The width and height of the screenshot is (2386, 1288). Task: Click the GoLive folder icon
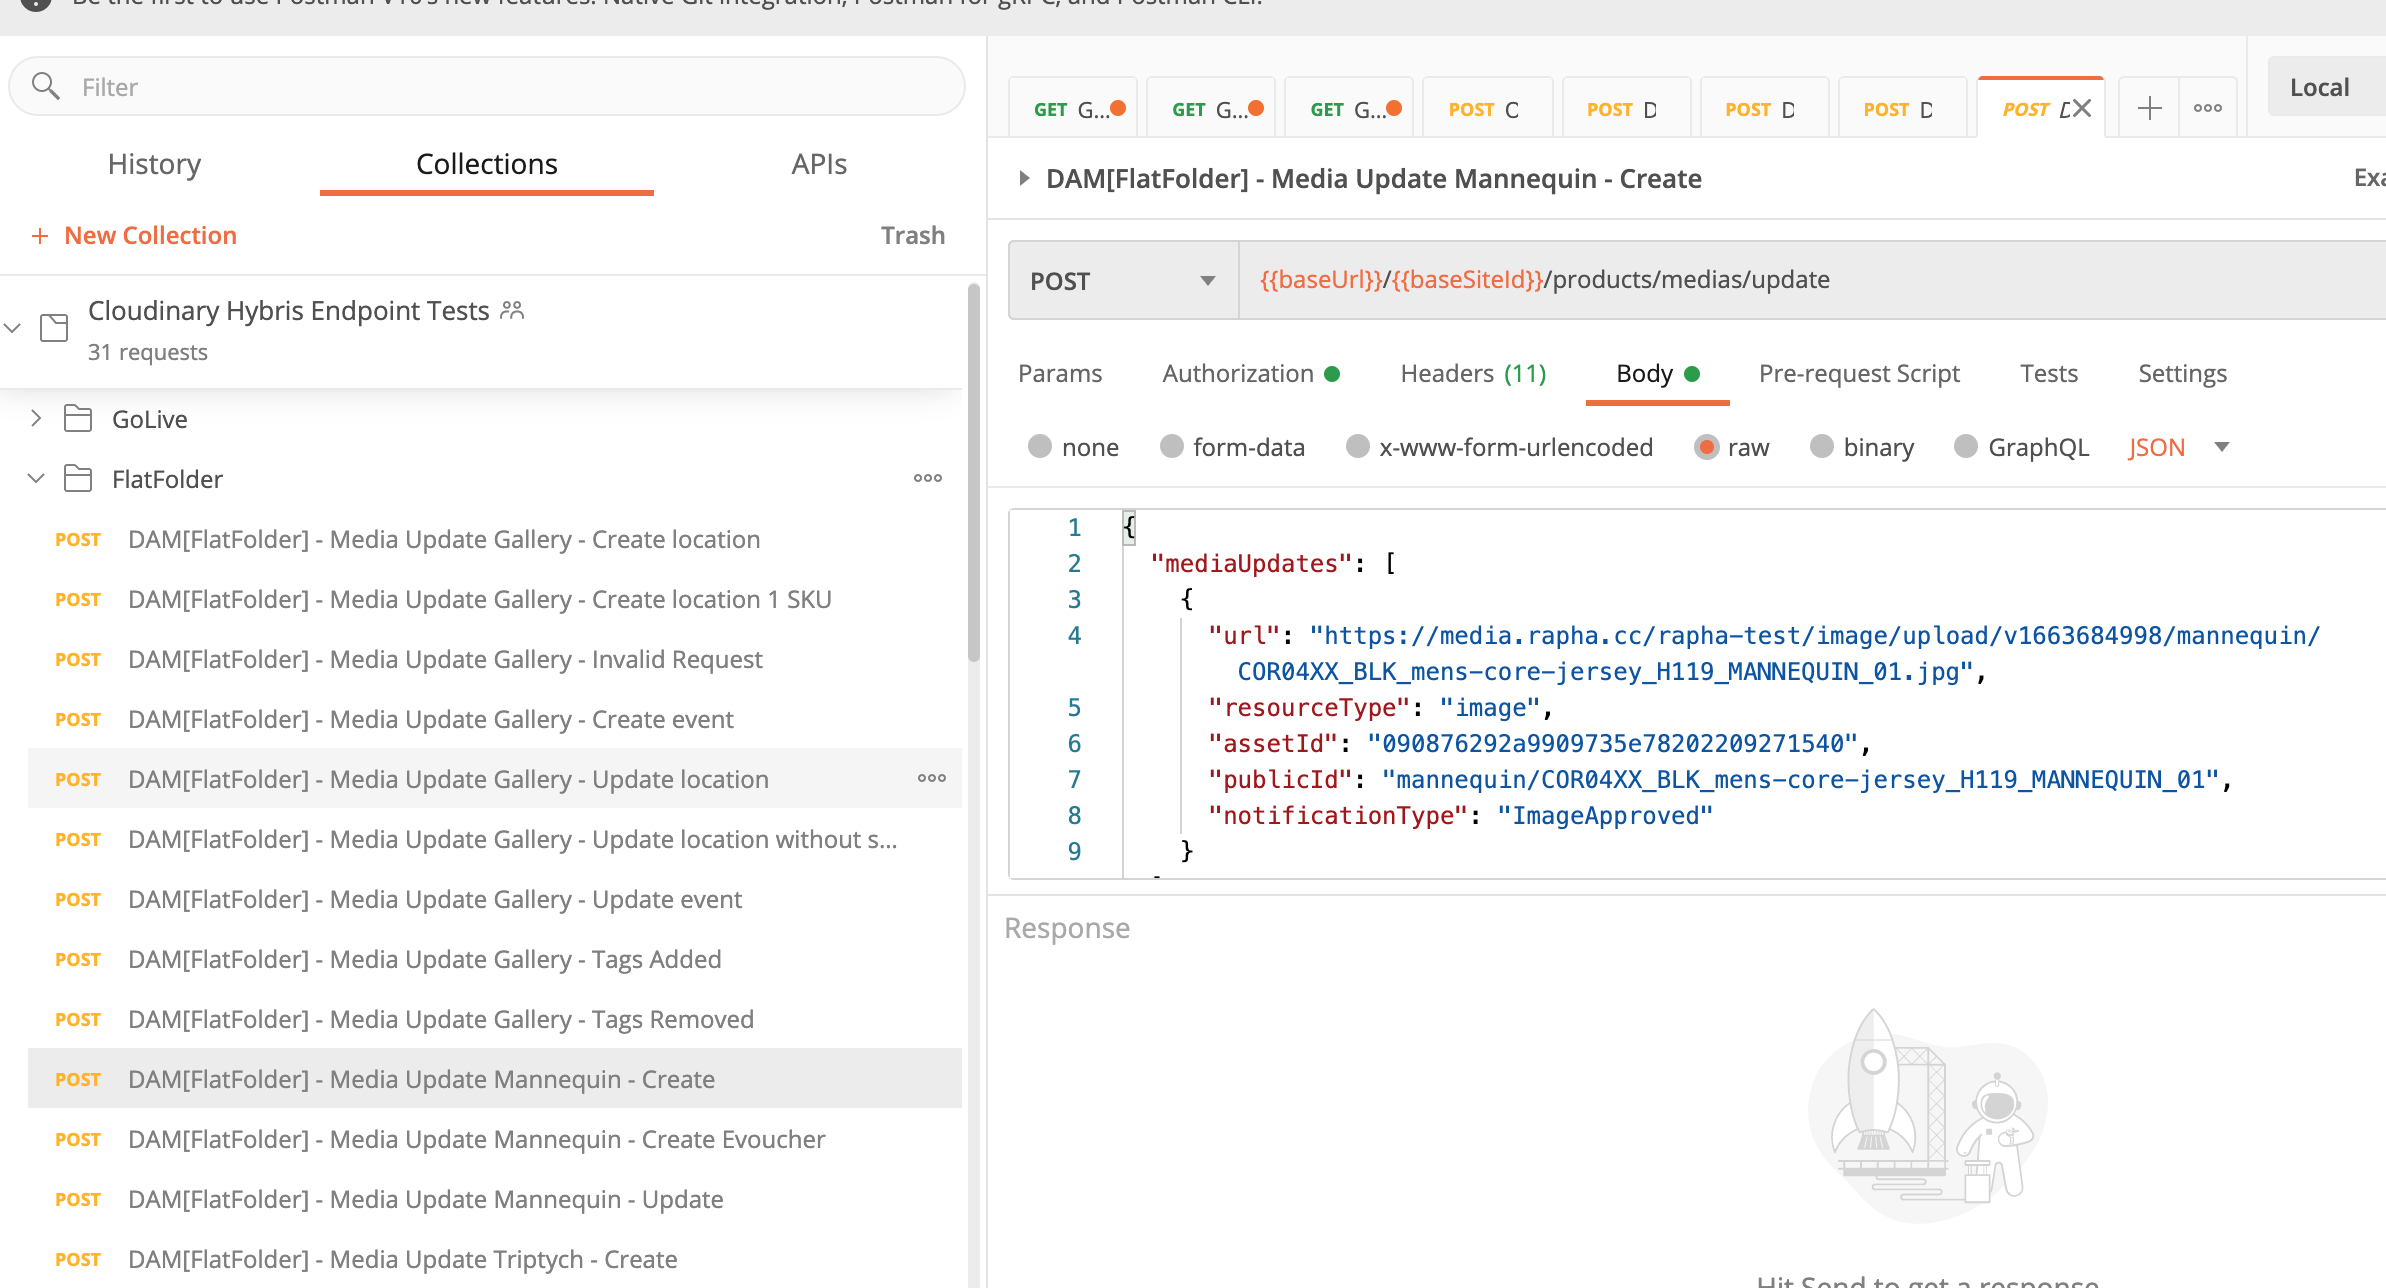[x=78, y=419]
